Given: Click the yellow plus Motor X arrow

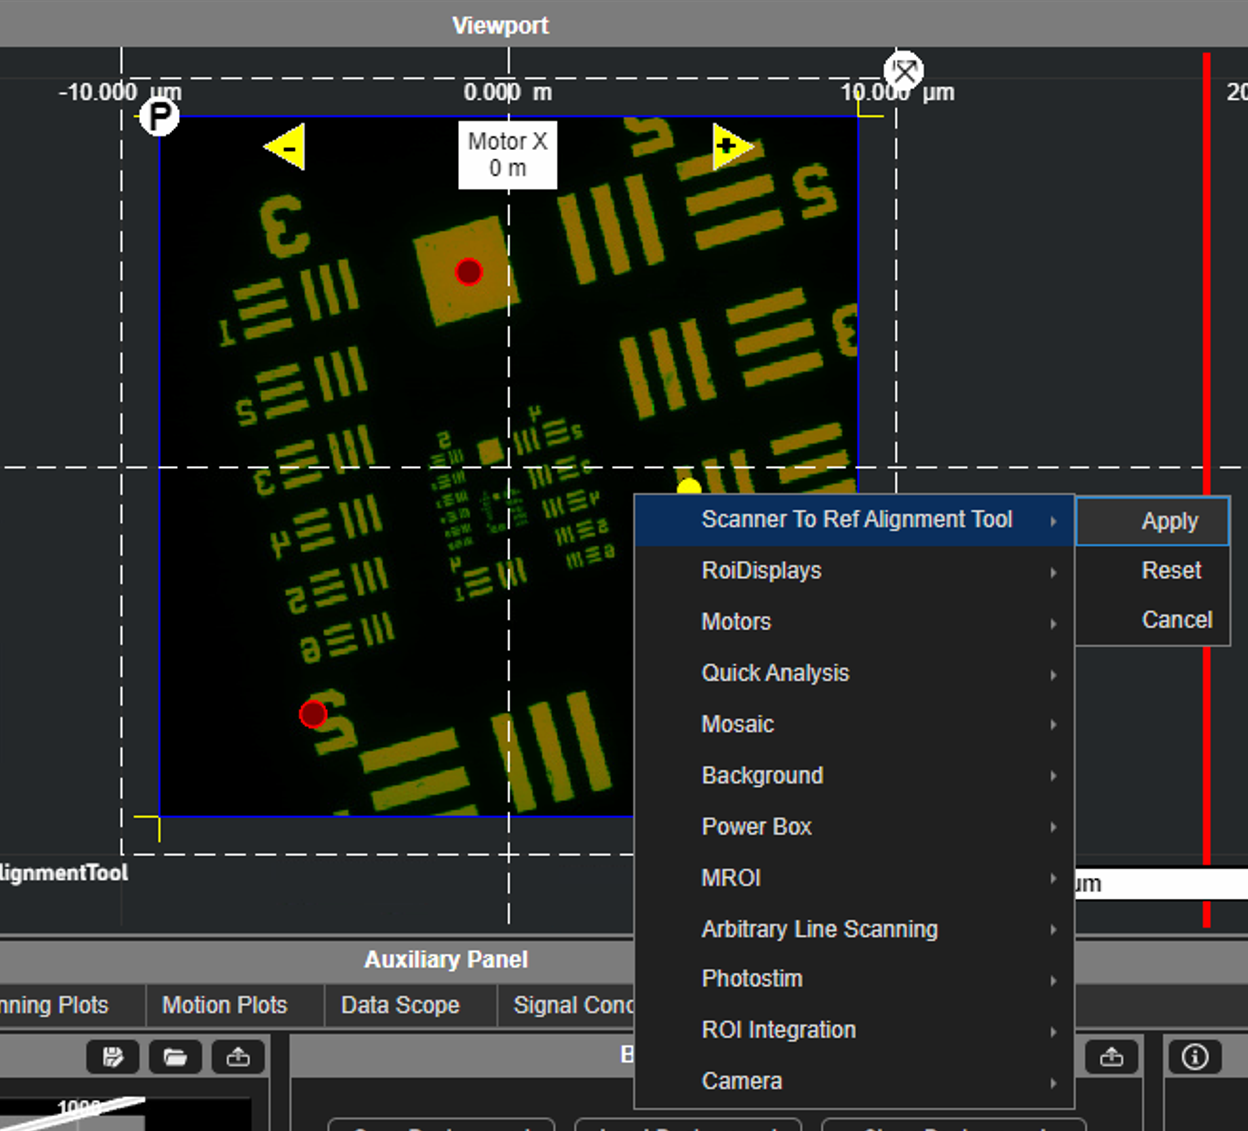Looking at the screenshot, I should pyautogui.click(x=730, y=147).
